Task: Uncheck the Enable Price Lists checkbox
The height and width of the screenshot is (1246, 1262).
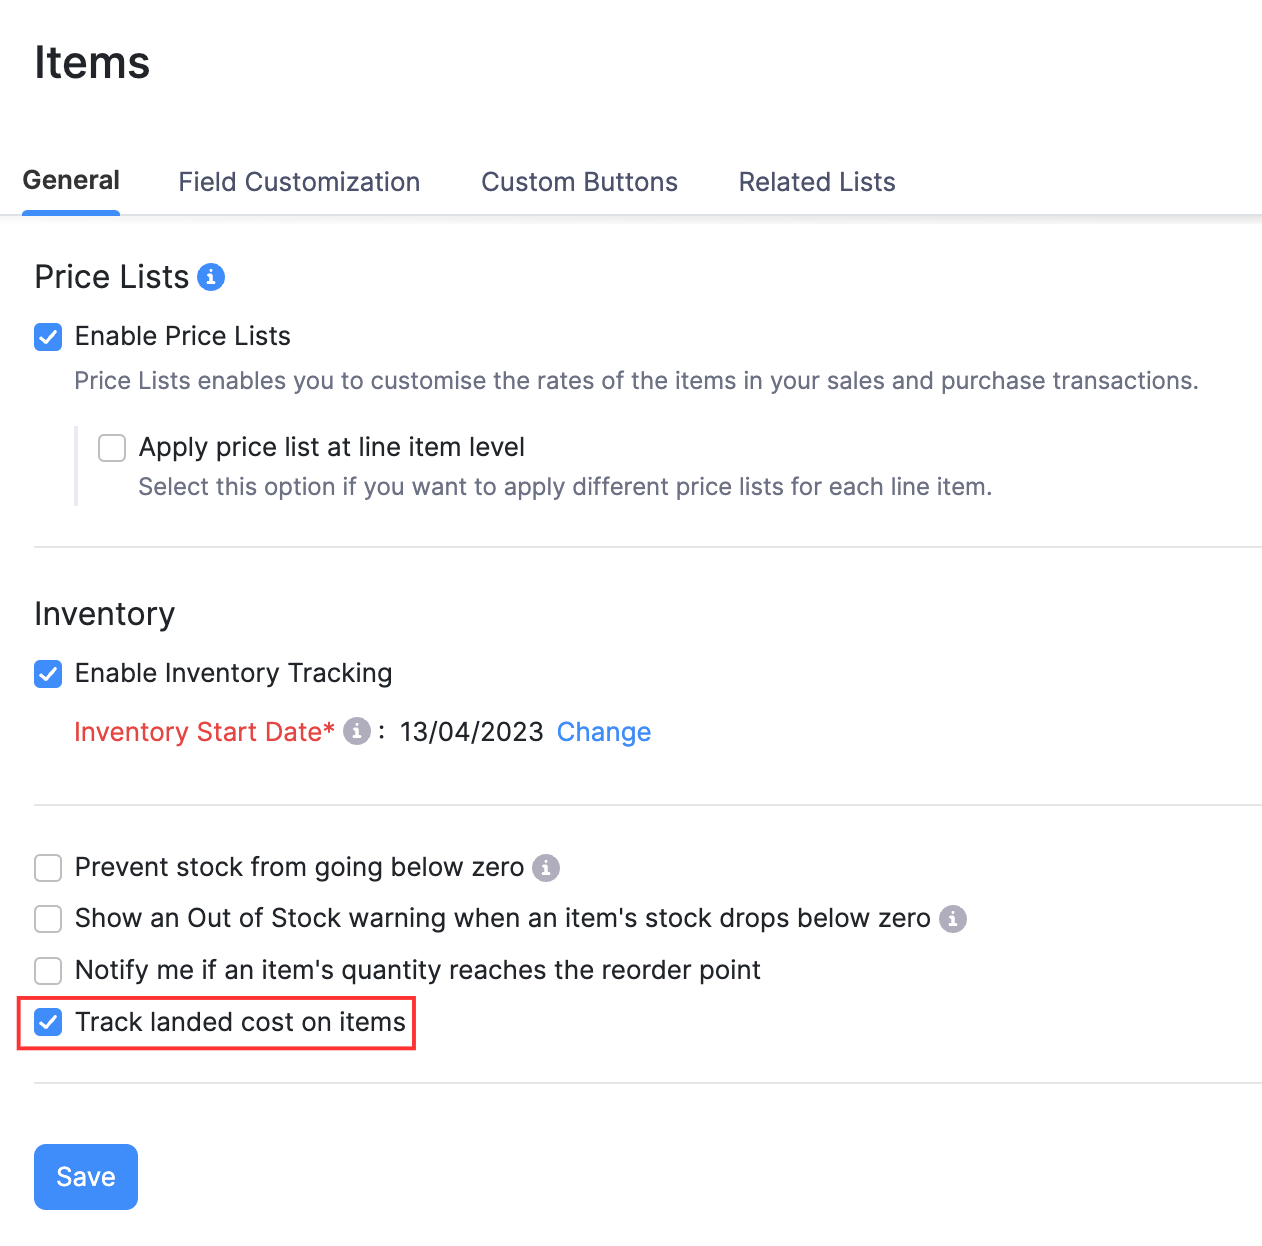Action: click(48, 337)
